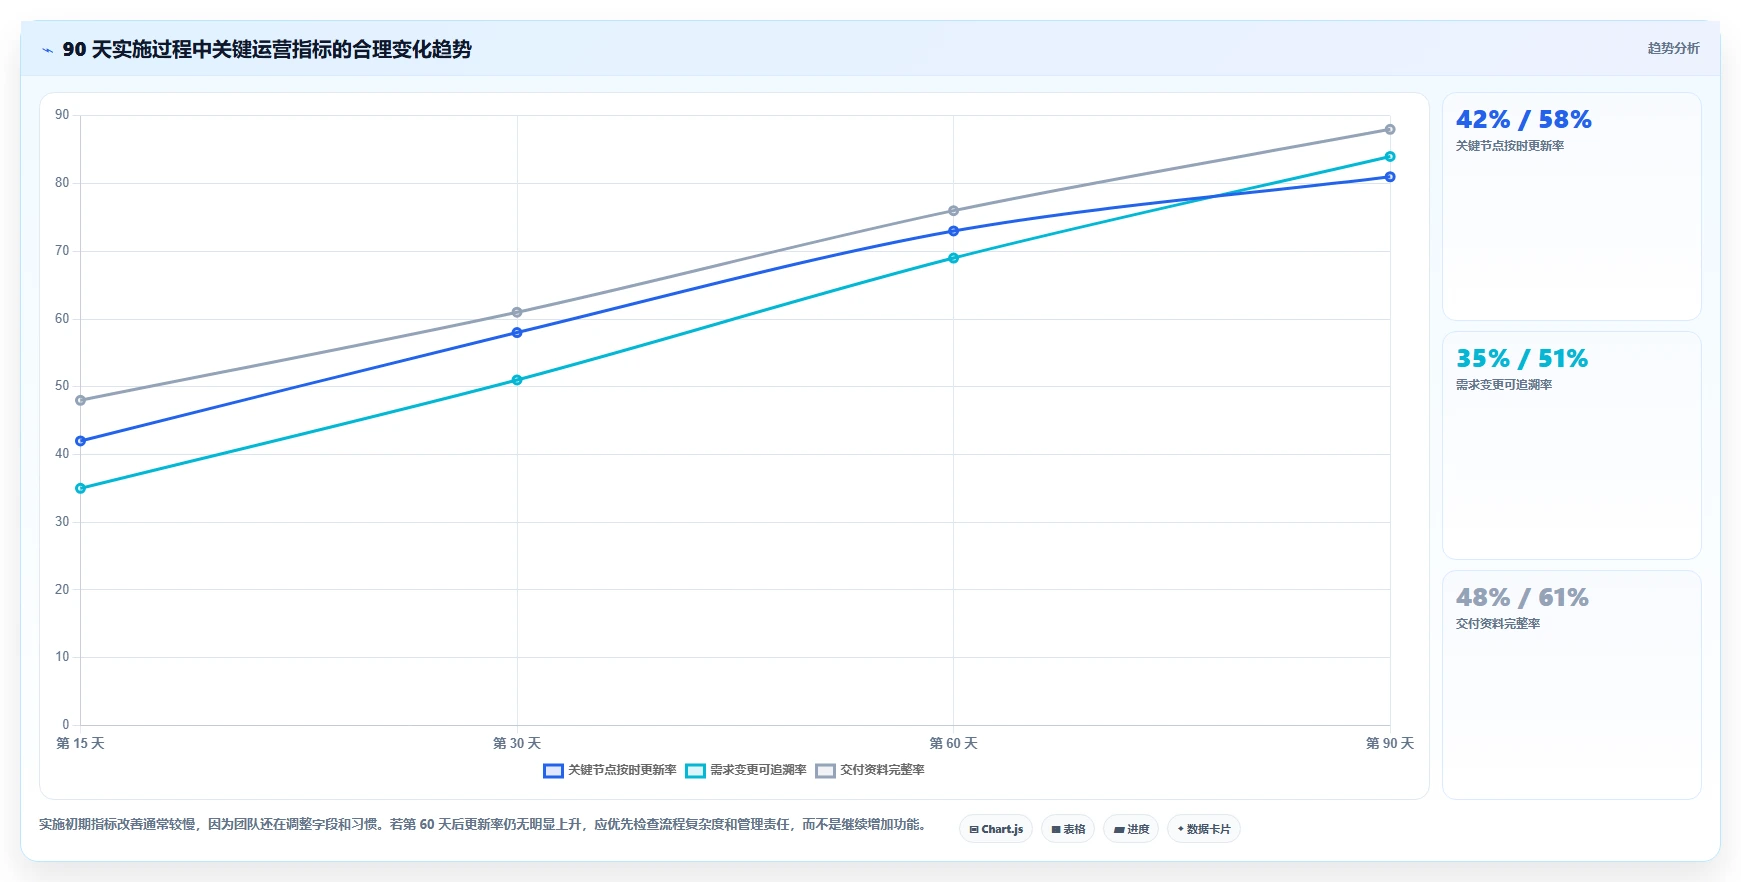Image resolution: width=1741 pixels, height=882 pixels.
Task: Click the 35% / 51% stat value
Action: click(x=1522, y=359)
